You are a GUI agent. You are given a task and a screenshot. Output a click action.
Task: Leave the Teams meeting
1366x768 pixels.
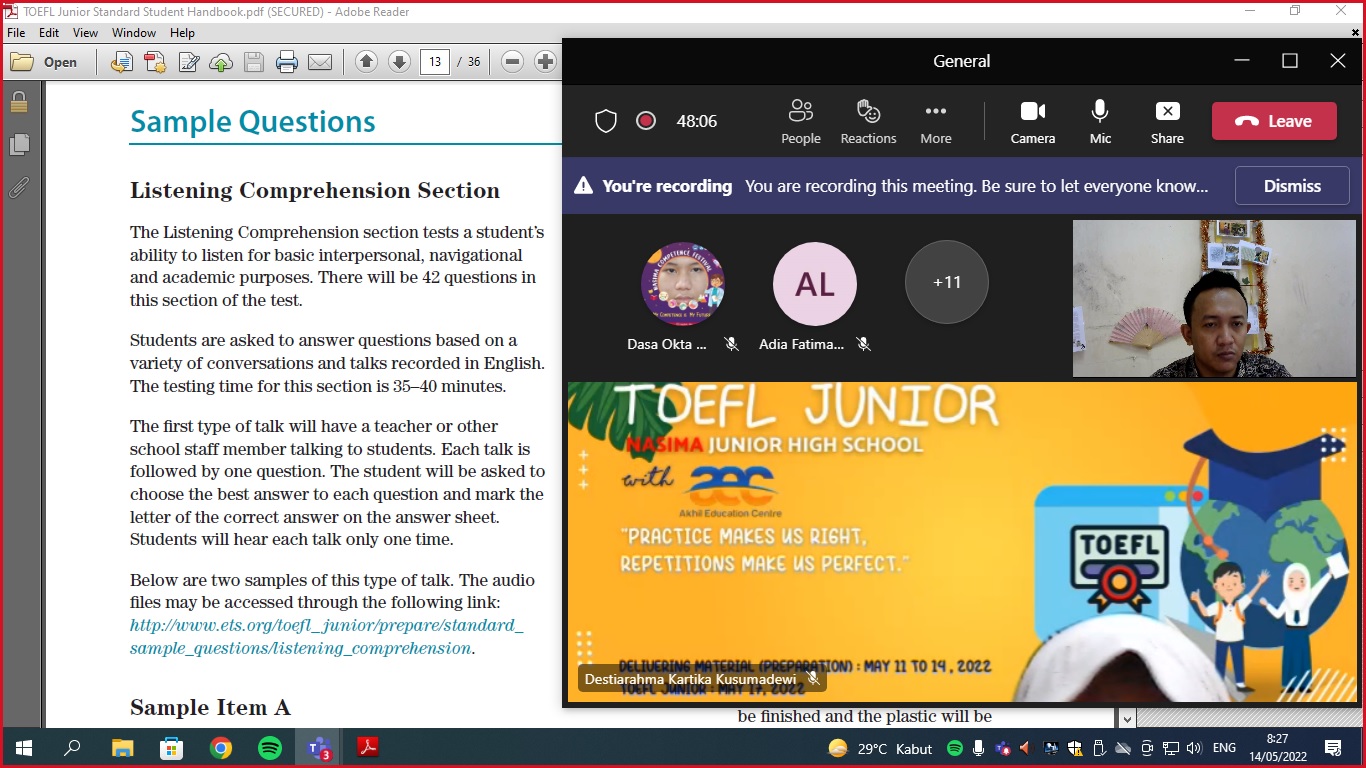pos(1274,121)
